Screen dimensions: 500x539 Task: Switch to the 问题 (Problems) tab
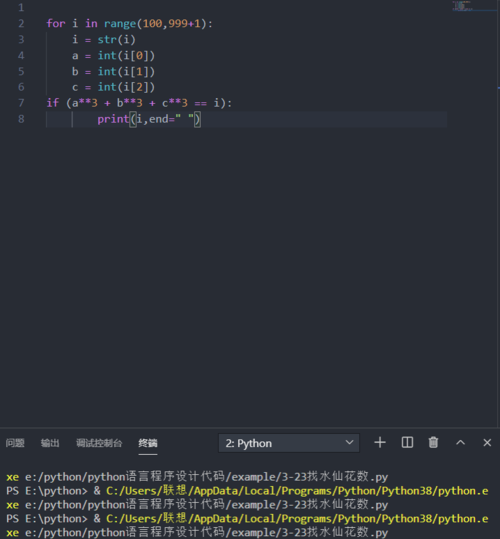tap(15, 443)
